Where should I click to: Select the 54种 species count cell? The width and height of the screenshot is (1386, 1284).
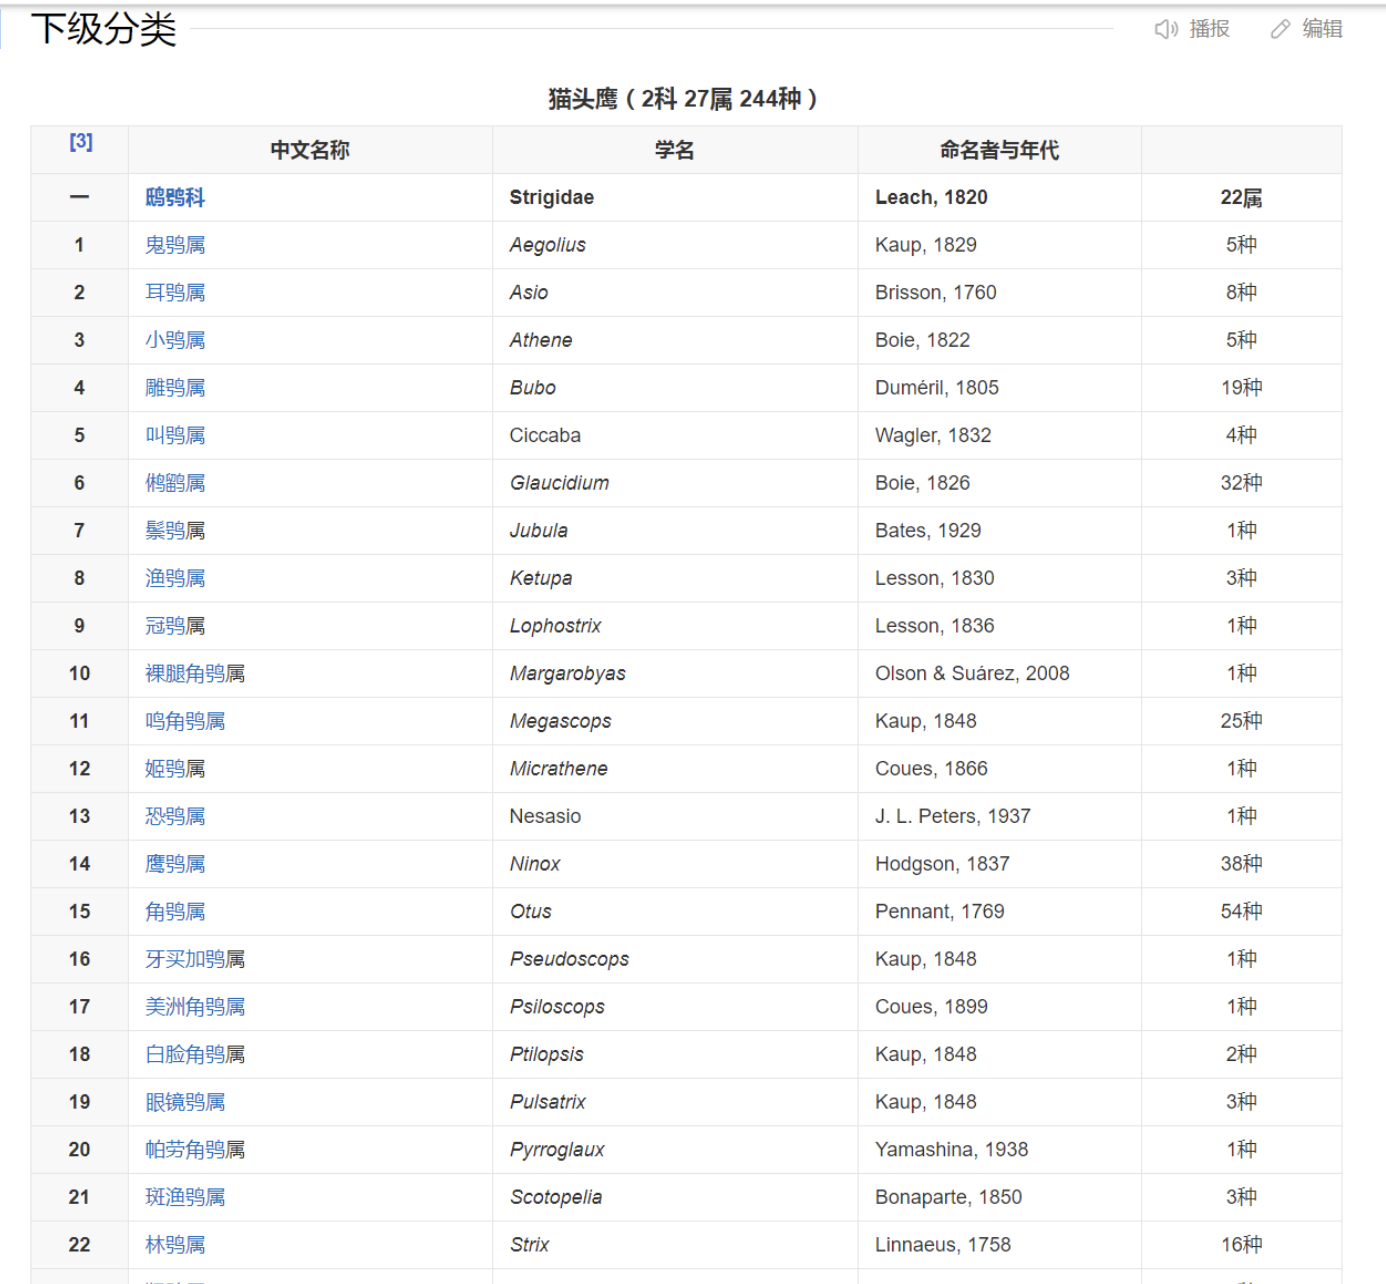pos(1241,912)
